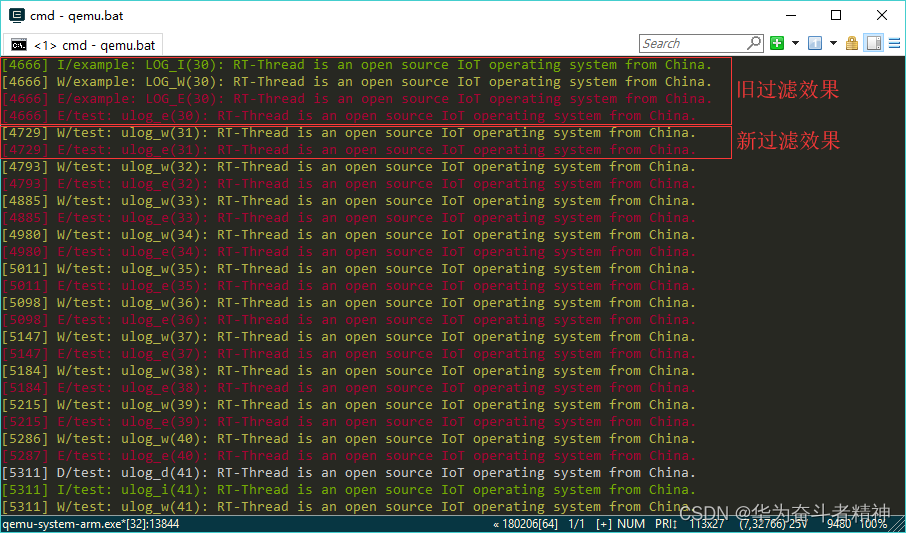Click the magnifying glass search icon

(x=755, y=43)
